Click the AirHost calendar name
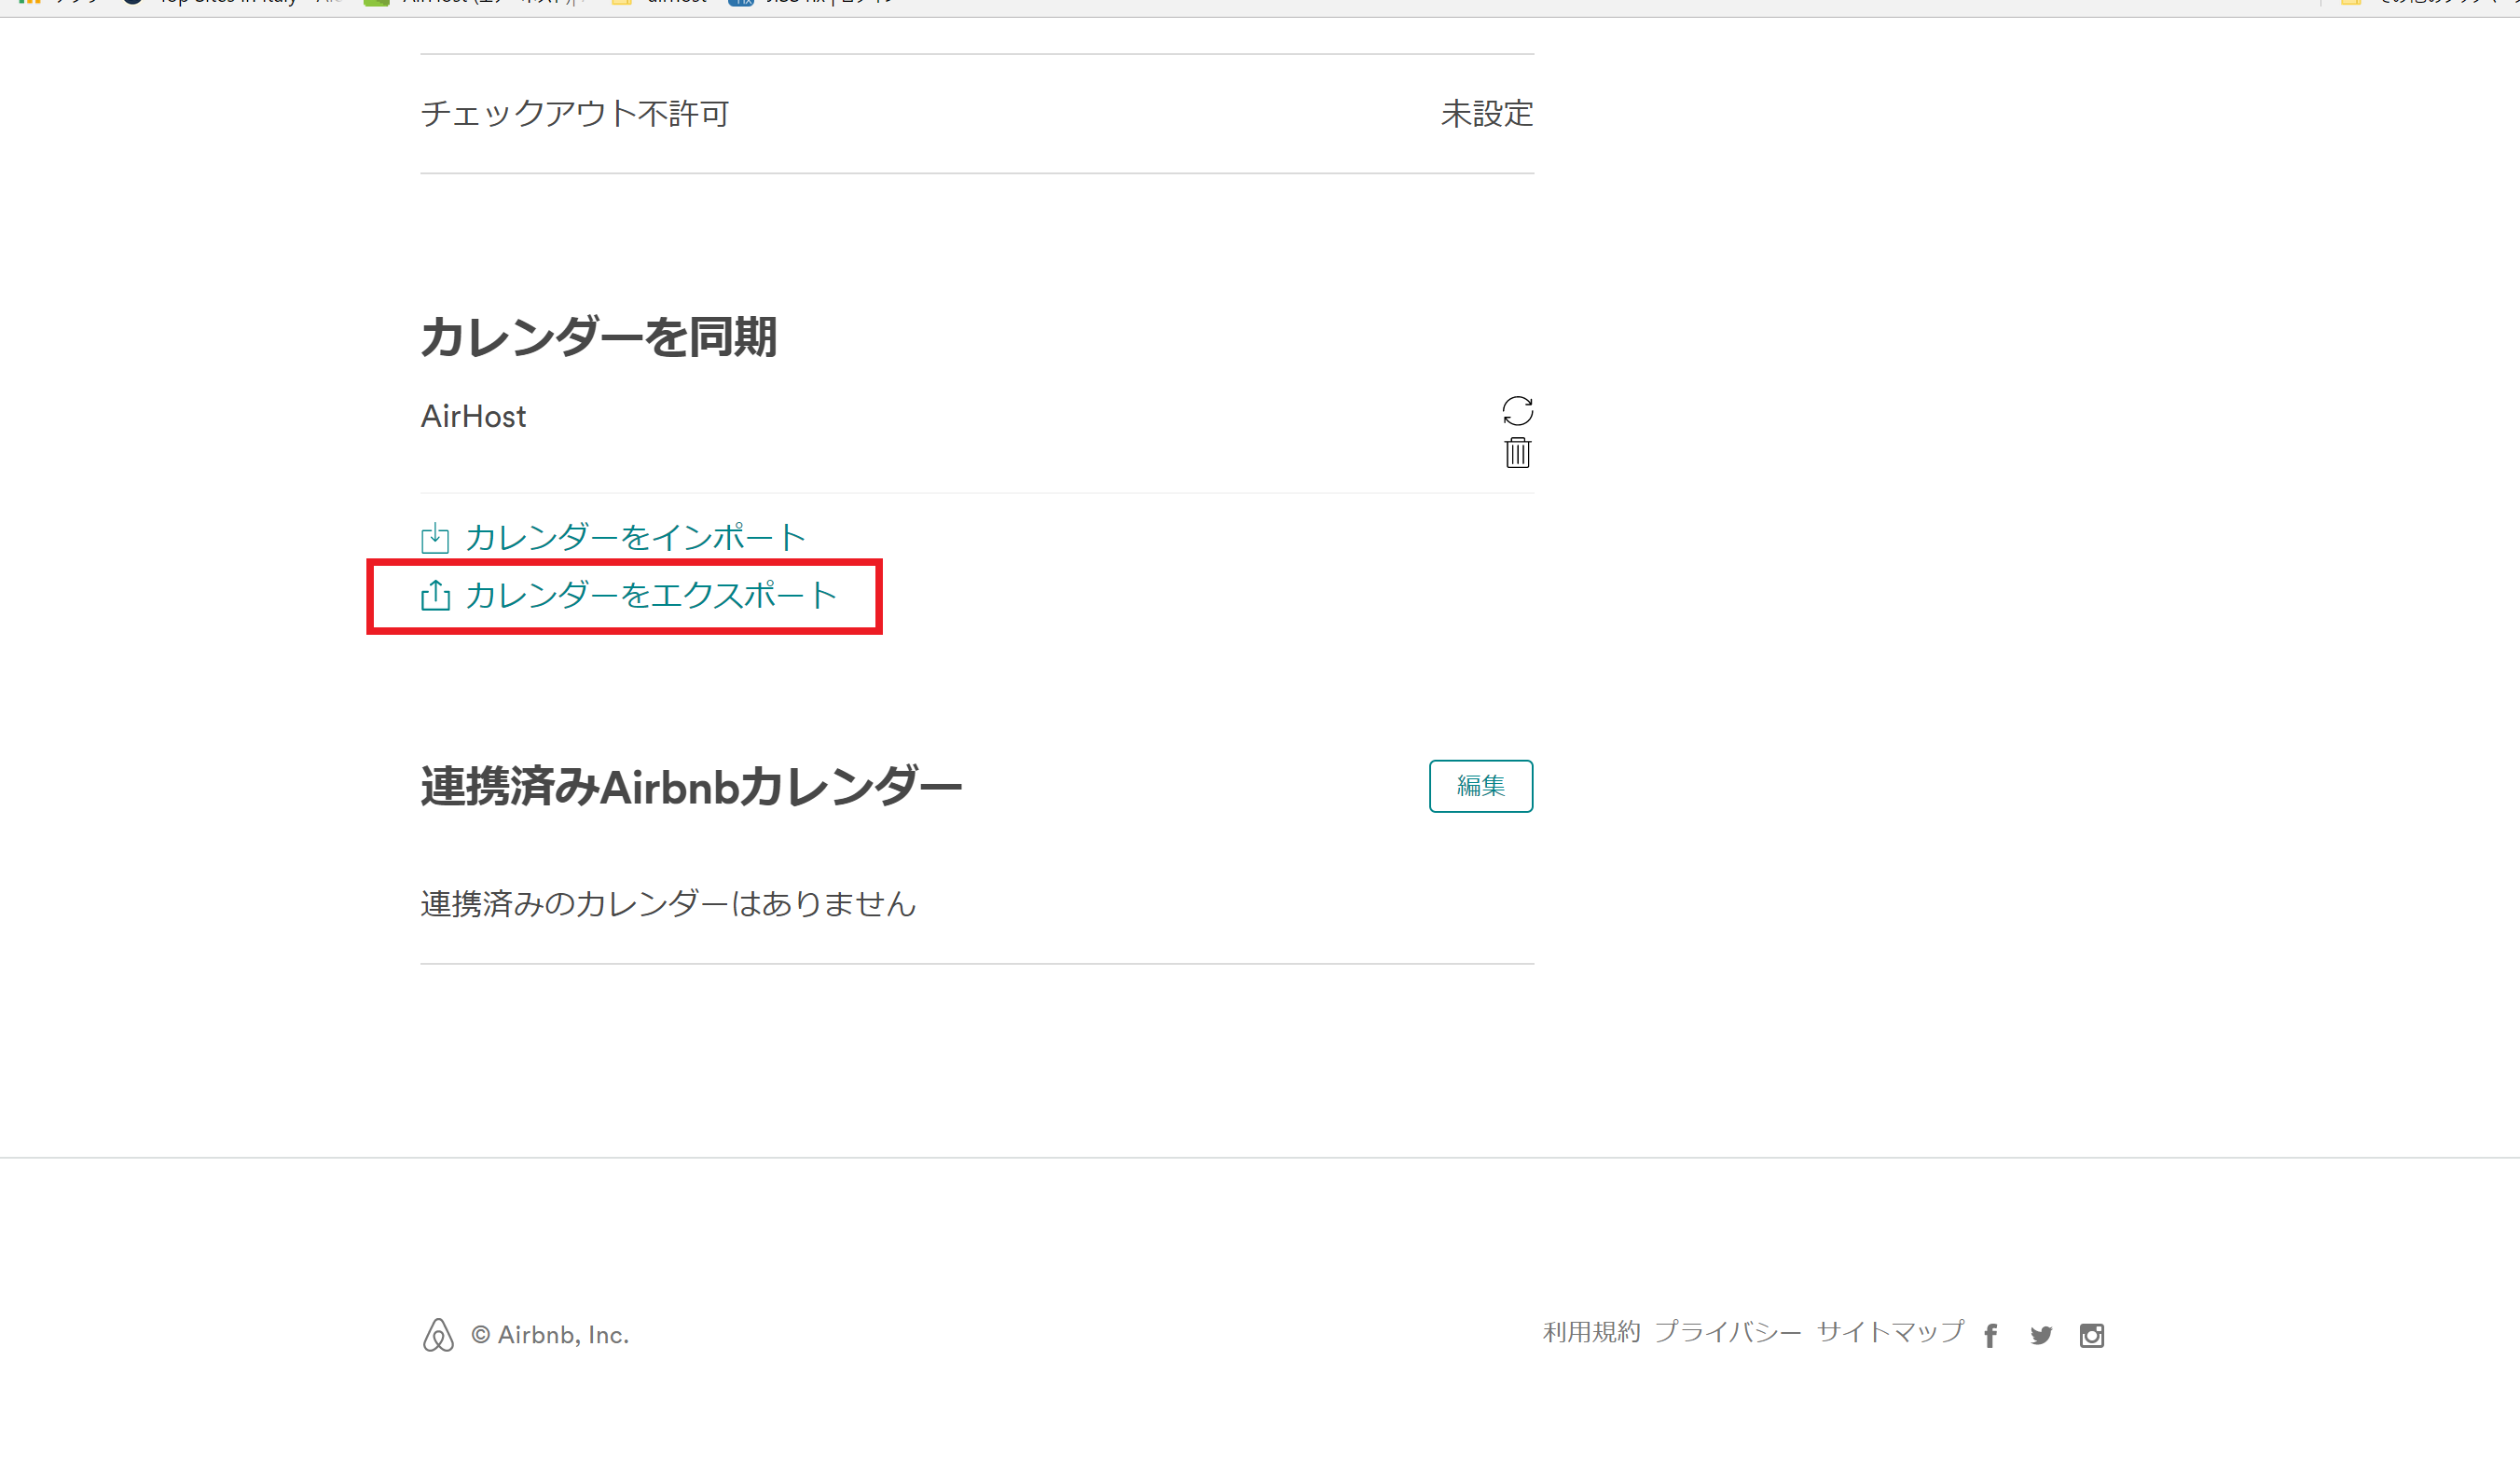2520x1484 pixels. coord(473,416)
